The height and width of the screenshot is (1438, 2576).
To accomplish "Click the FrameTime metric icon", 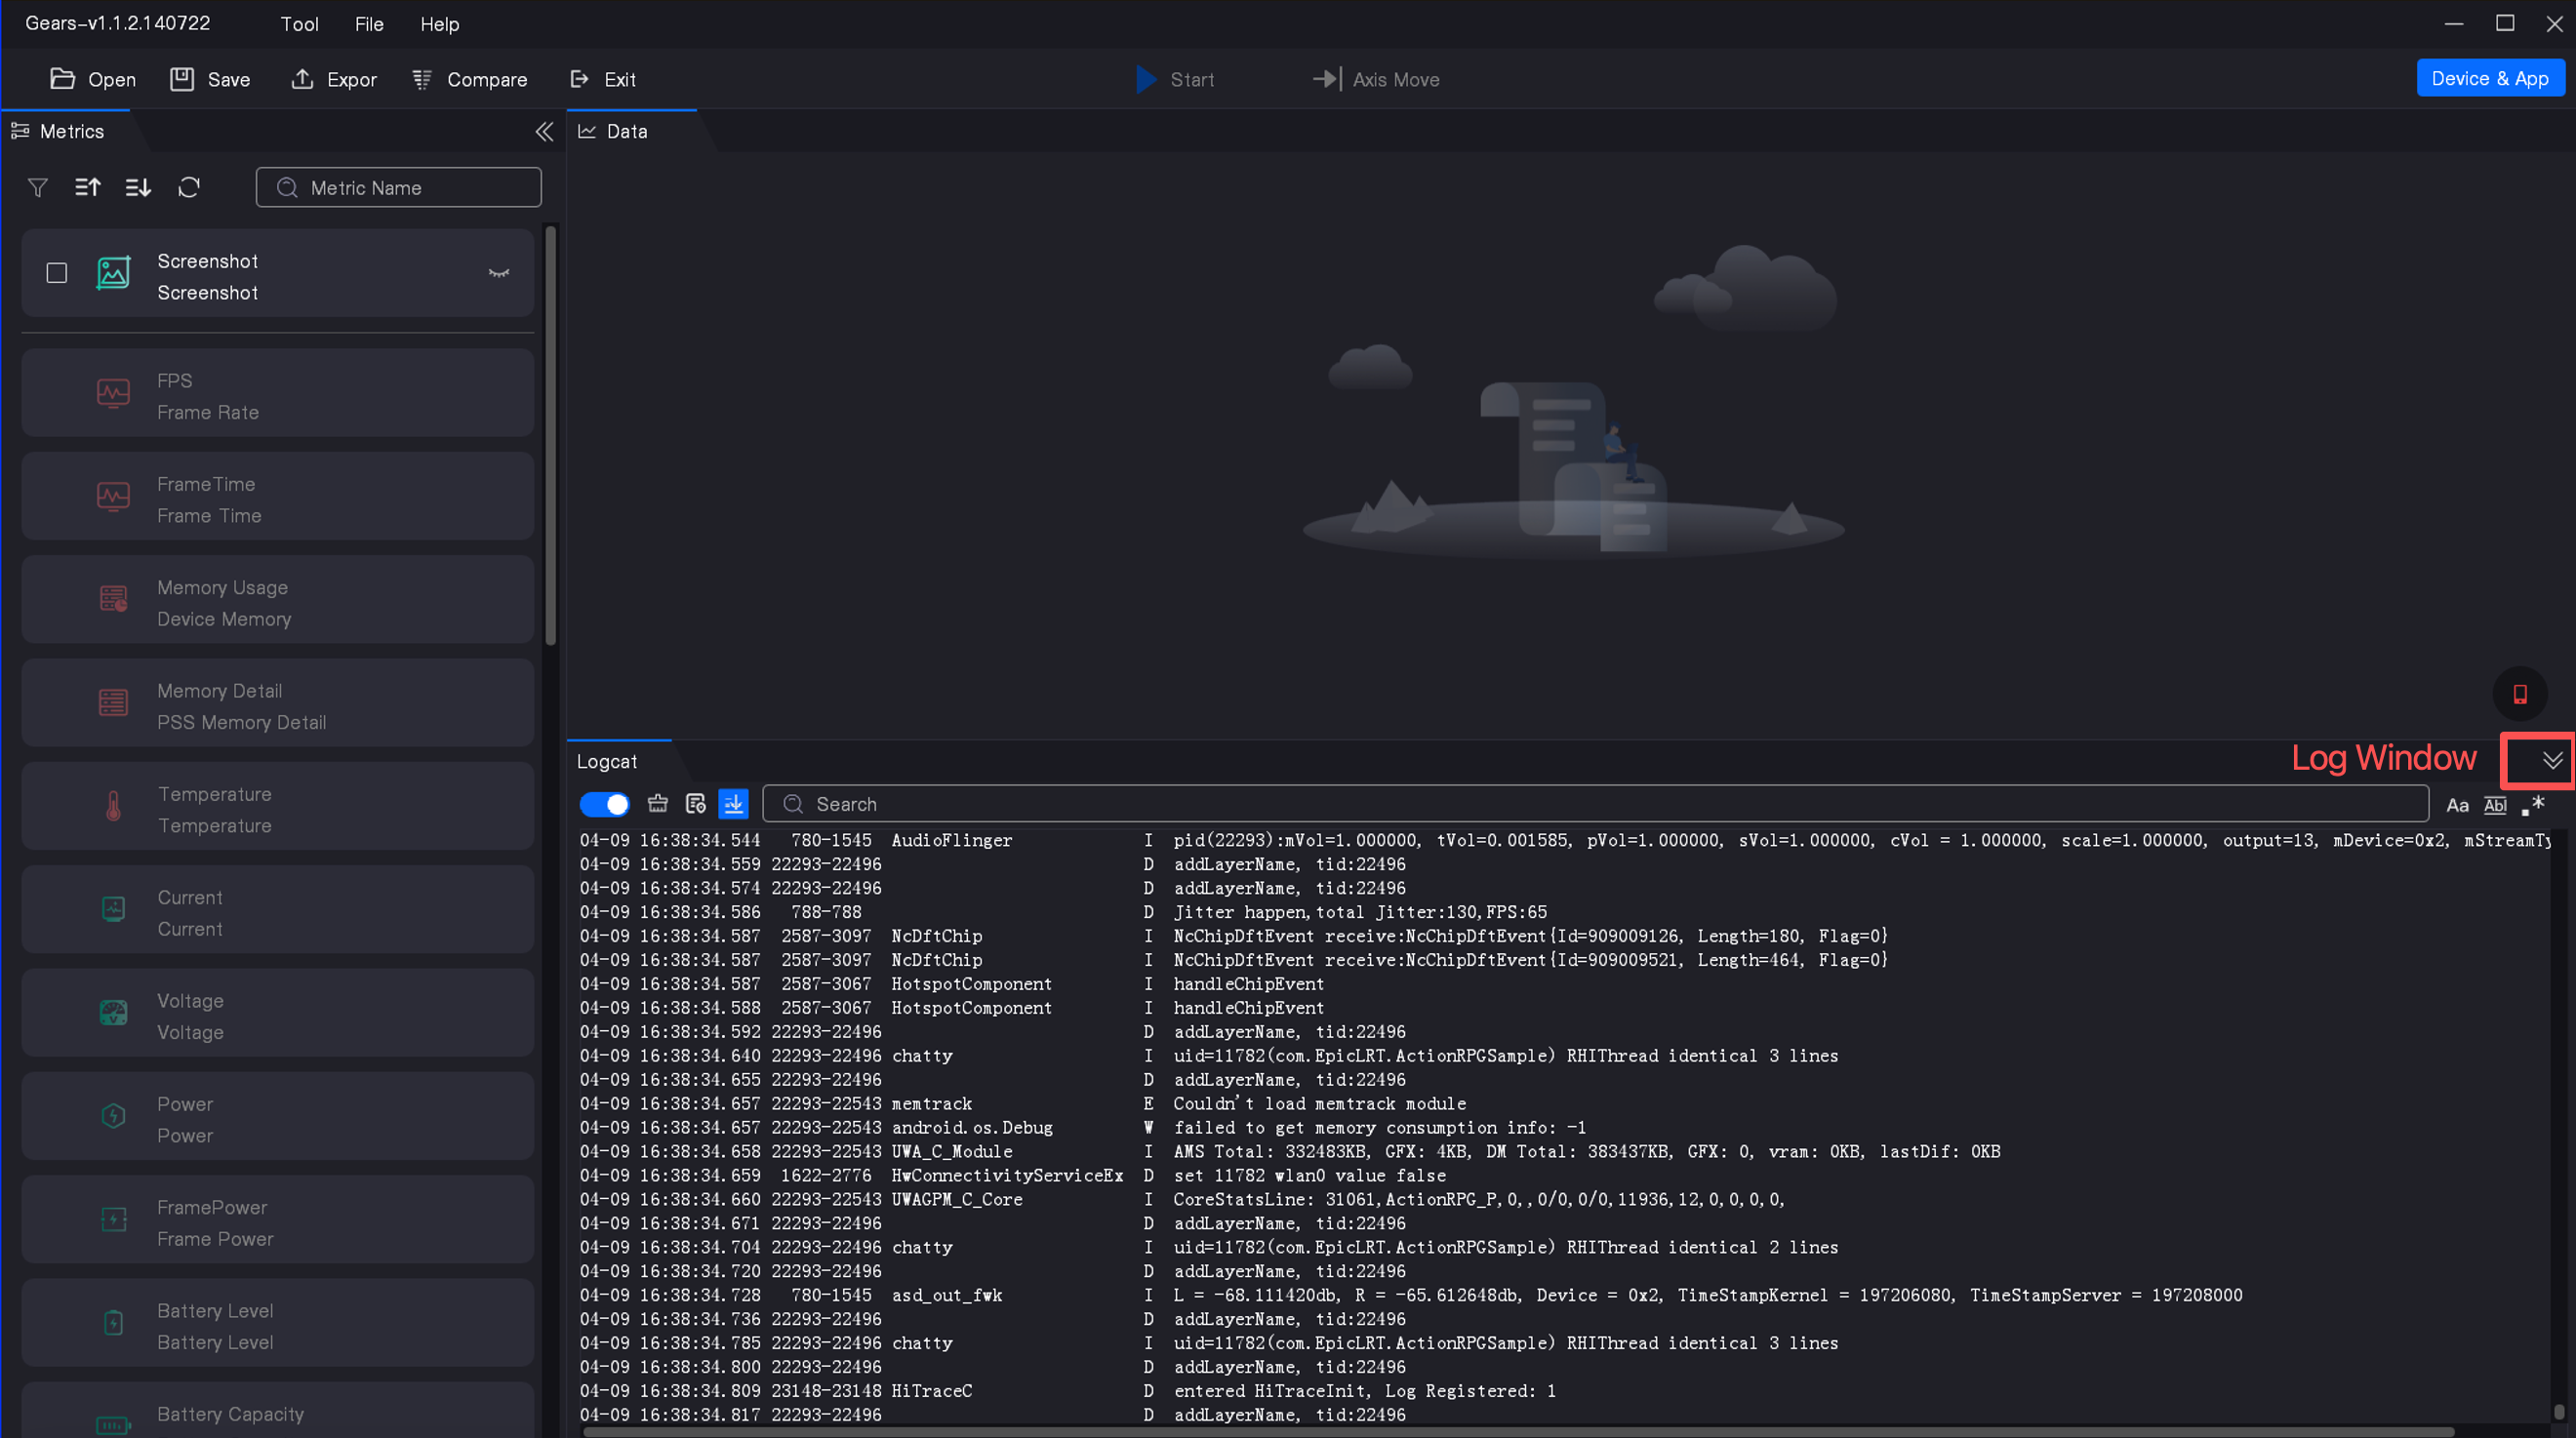I will [113, 497].
